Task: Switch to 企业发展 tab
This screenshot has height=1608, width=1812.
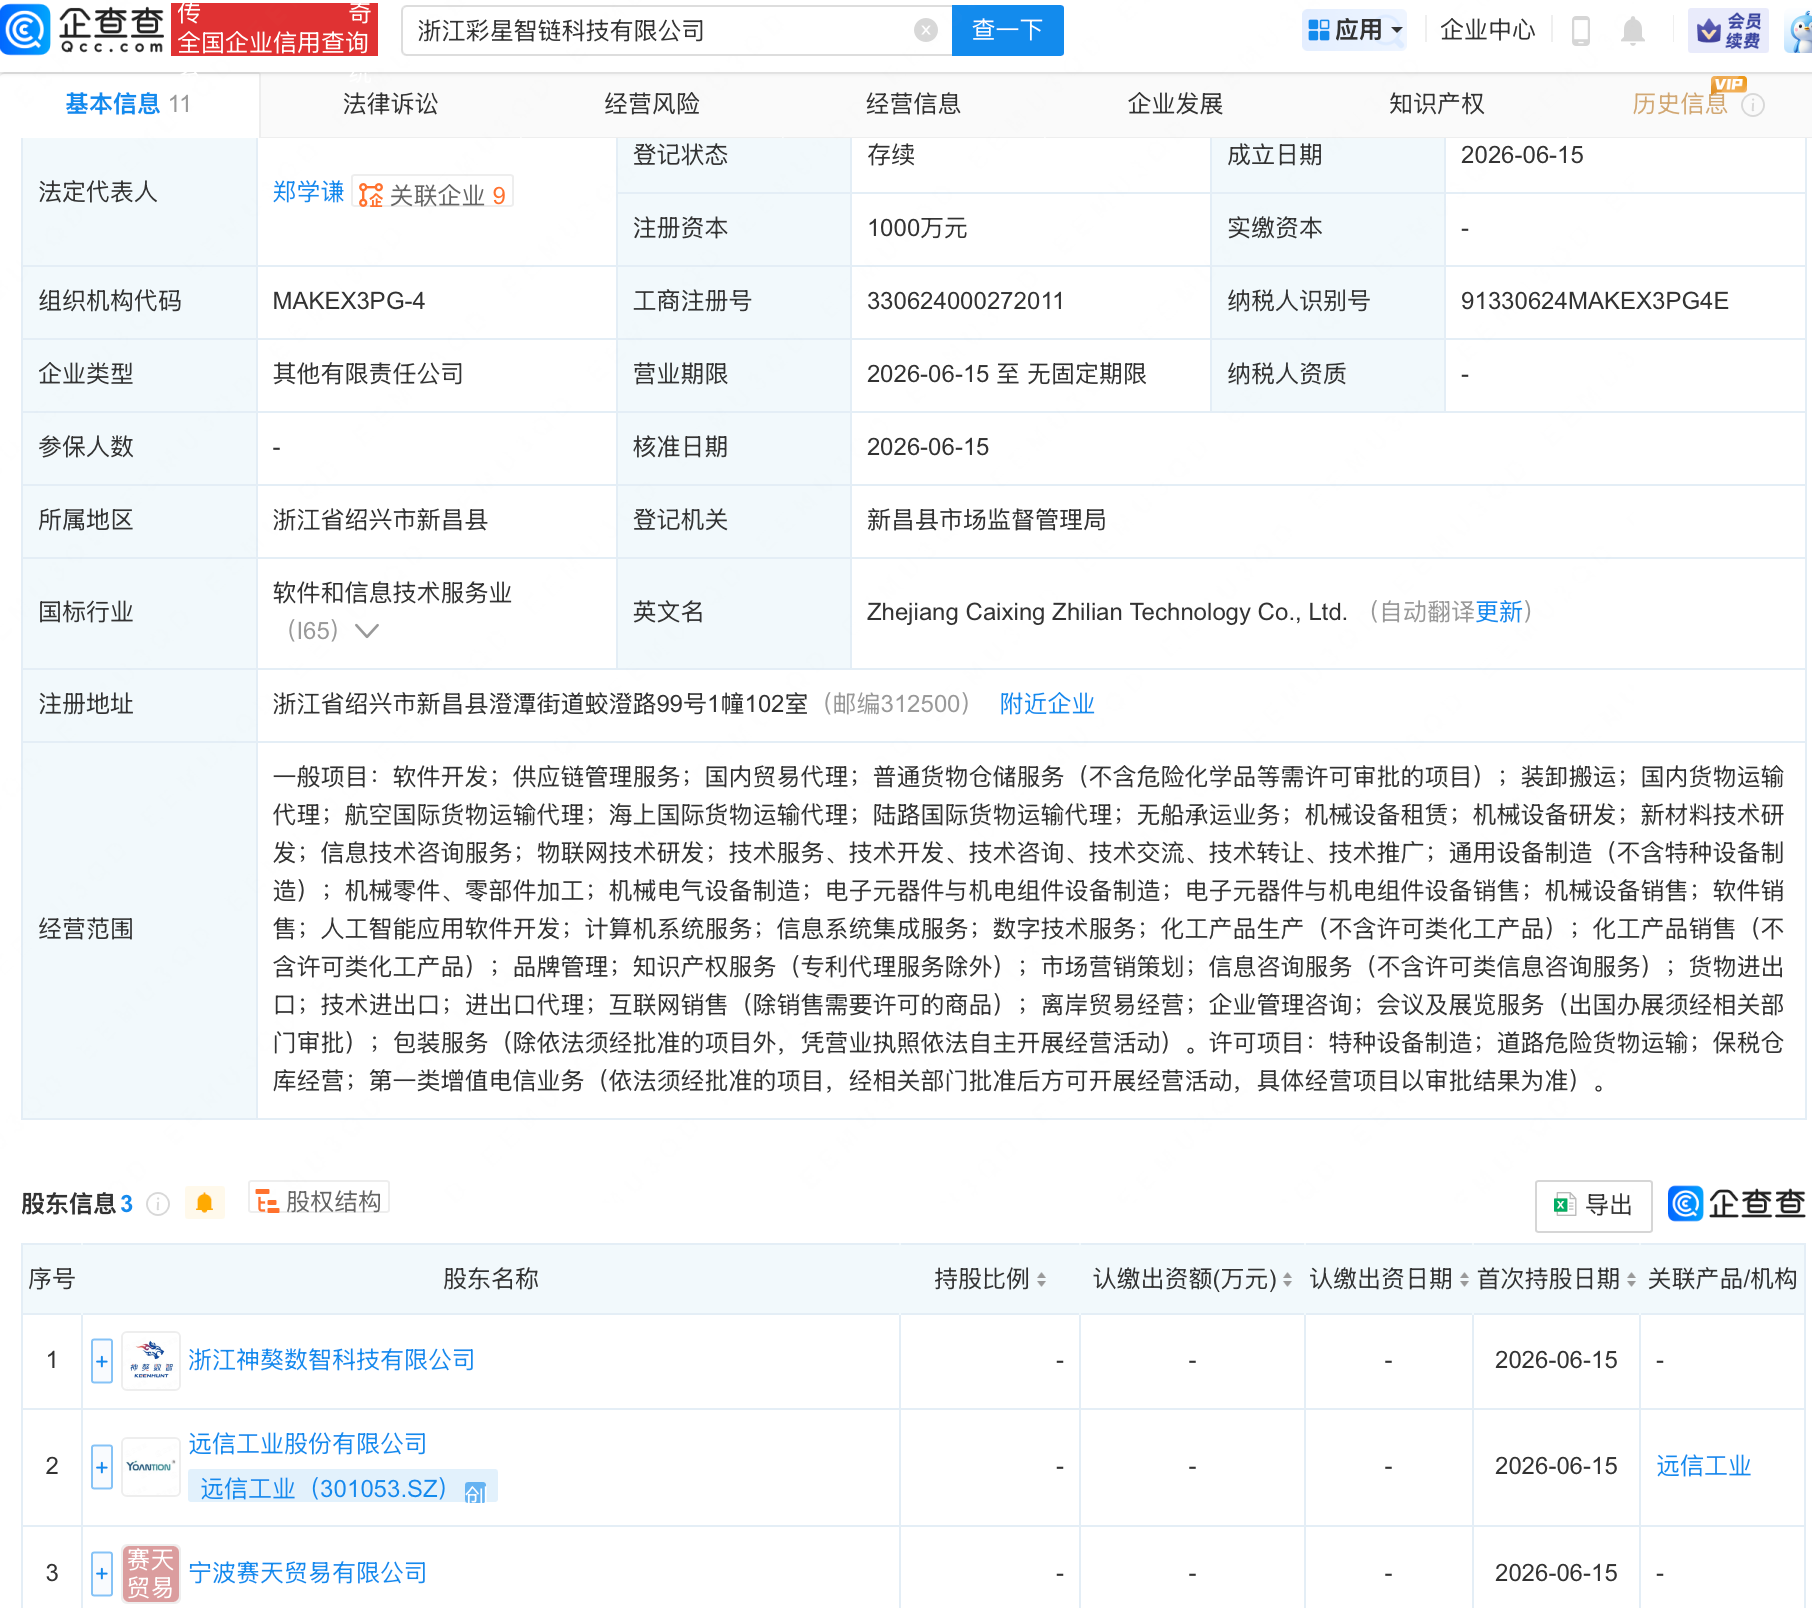Action: 1175,104
